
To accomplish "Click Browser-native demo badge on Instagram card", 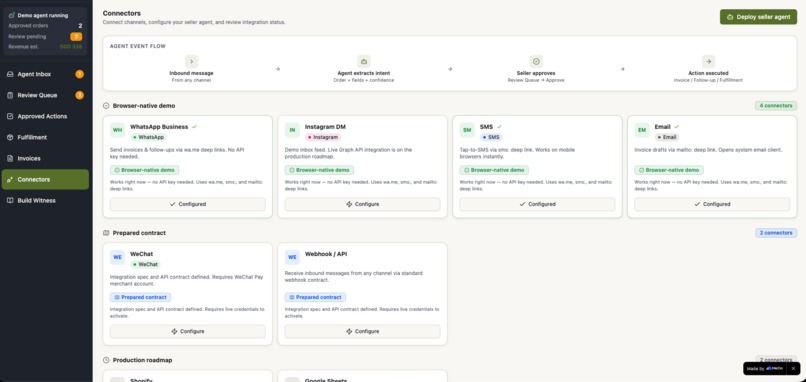I will (x=319, y=170).
